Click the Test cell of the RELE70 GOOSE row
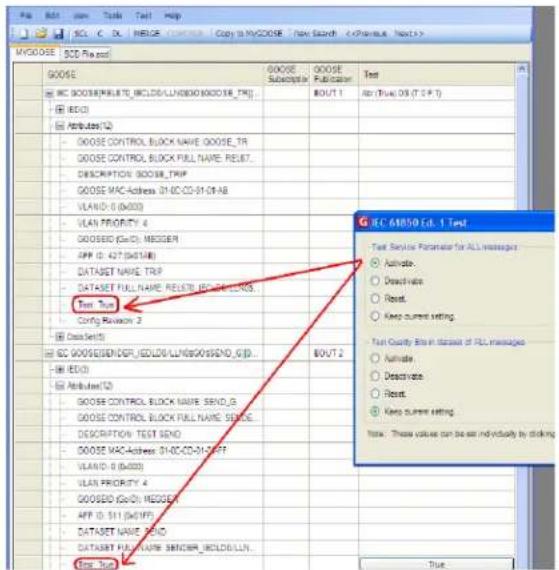The image size is (559, 570). pyautogui.click(x=437, y=93)
